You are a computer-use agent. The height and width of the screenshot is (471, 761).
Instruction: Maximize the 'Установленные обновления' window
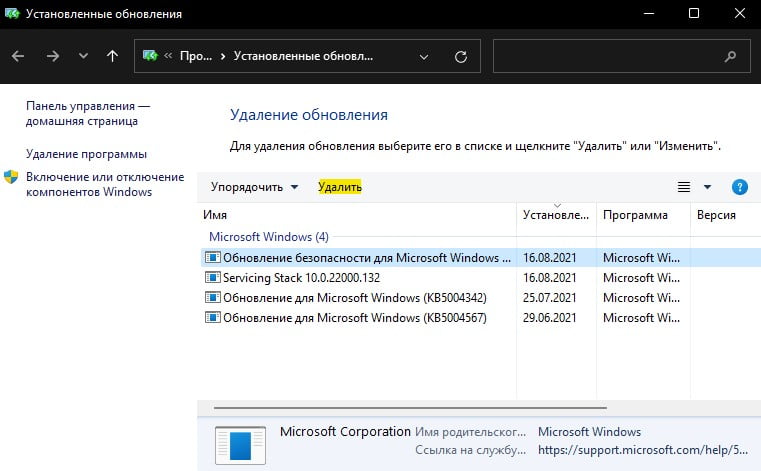(x=694, y=13)
